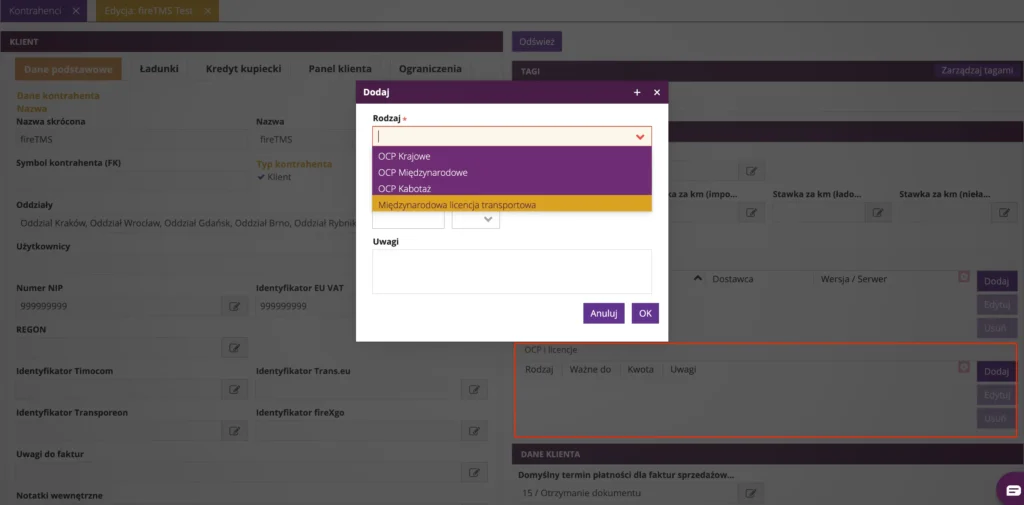The image size is (1024, 505).
Task: Click the Ważne do column header
Action: click(590, 369)
